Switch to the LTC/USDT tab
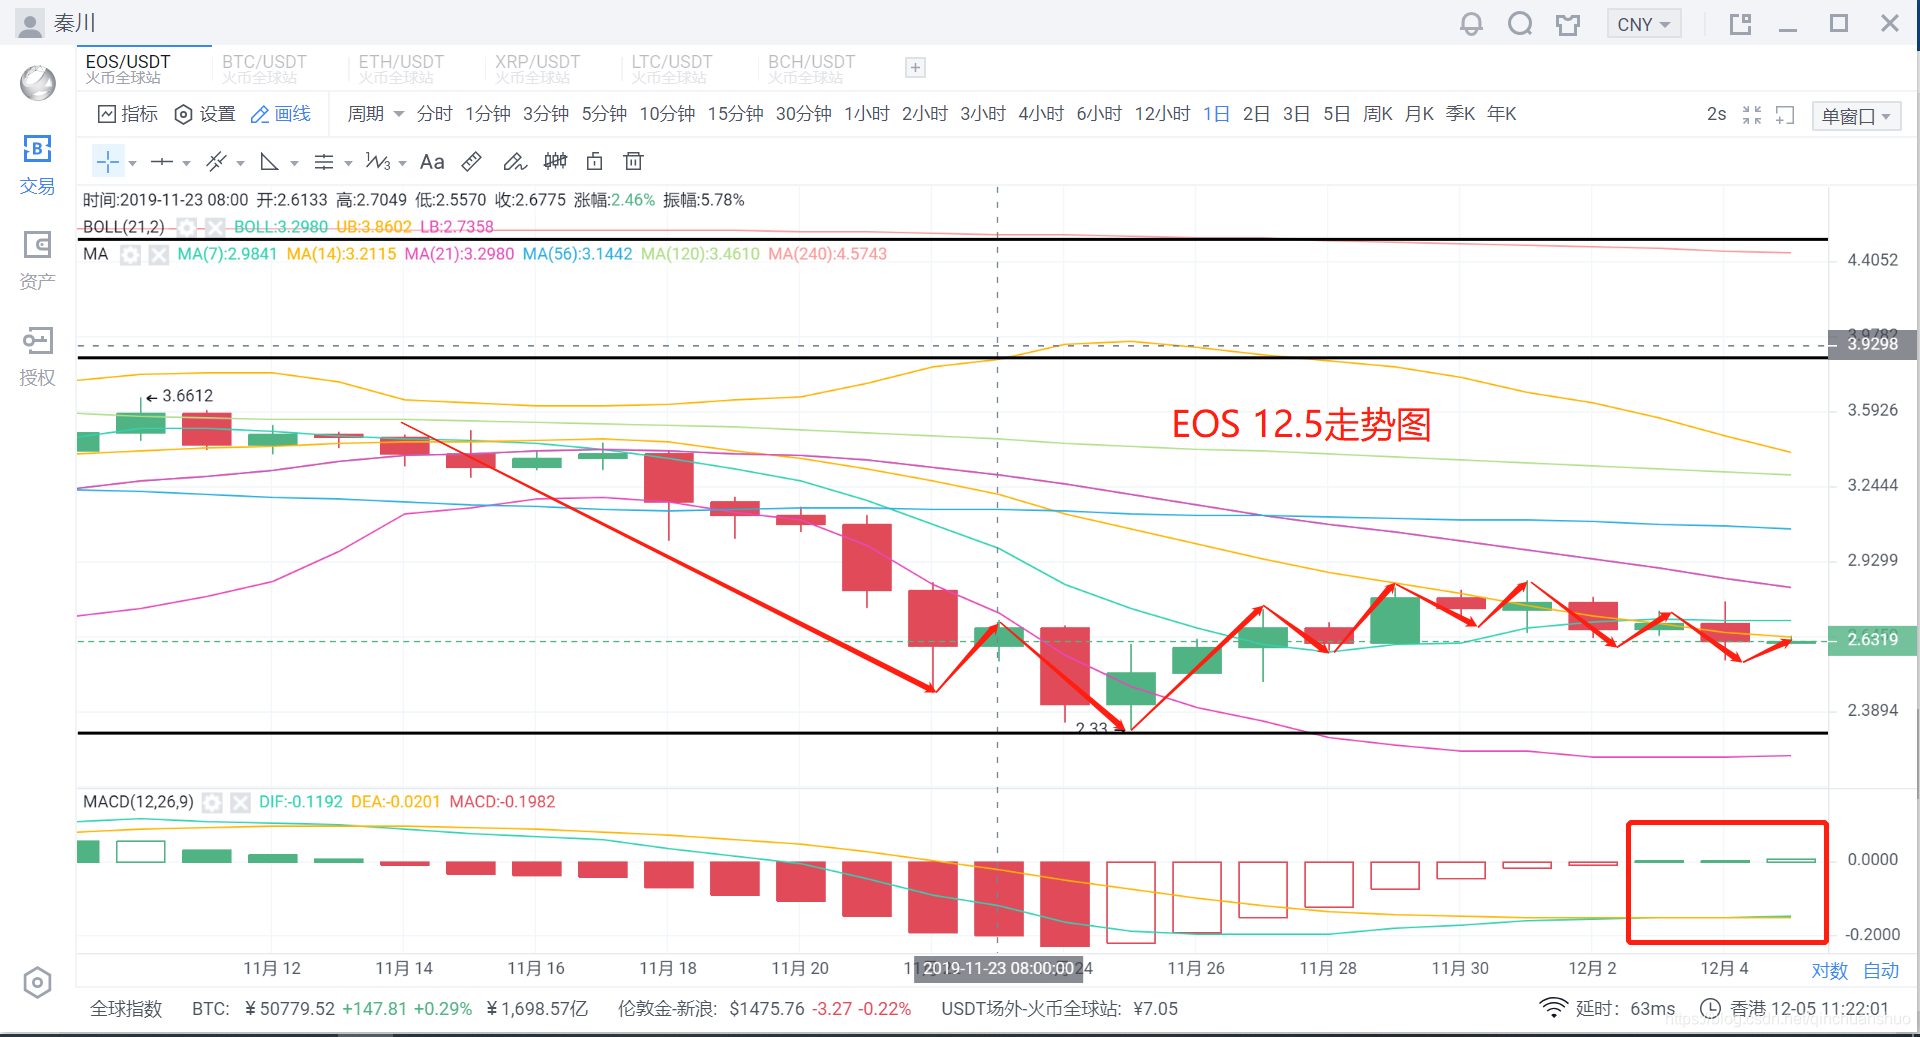 pyautogui.click(x=672, y=68)
